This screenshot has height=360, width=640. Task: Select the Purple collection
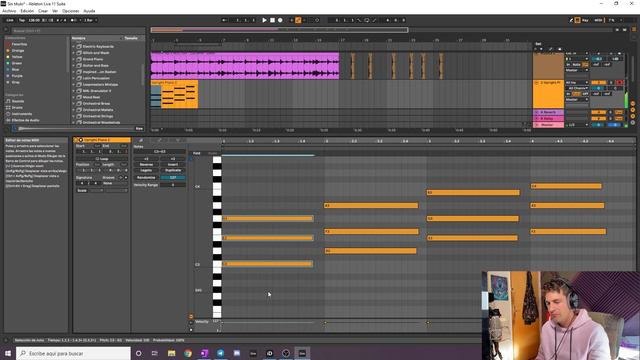17,76
